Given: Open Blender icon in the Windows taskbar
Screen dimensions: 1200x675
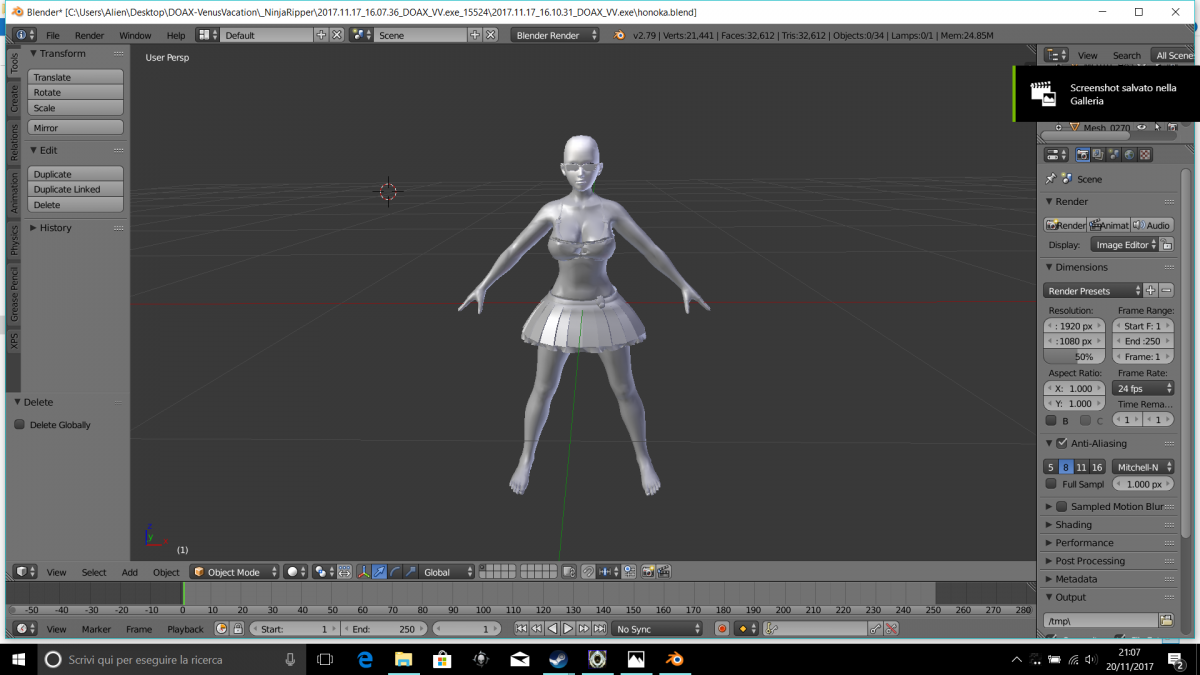Looking at the screenshot, I should click(x=675, y=659).
